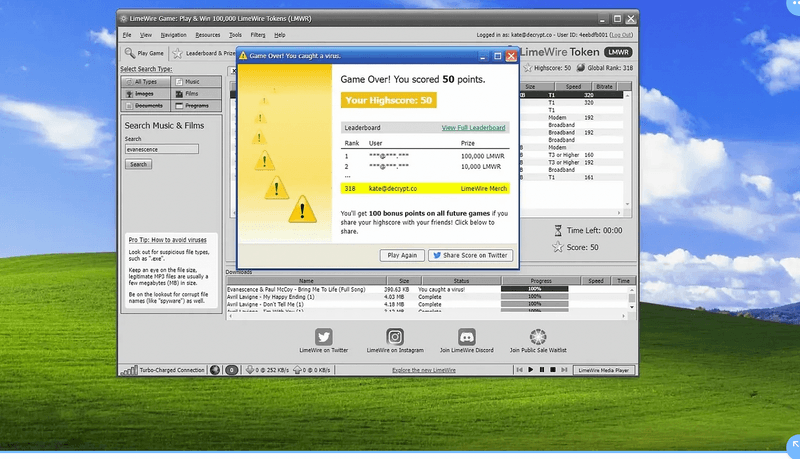Open the Resources menu
The image size is (800, 459).
point(208,35)
